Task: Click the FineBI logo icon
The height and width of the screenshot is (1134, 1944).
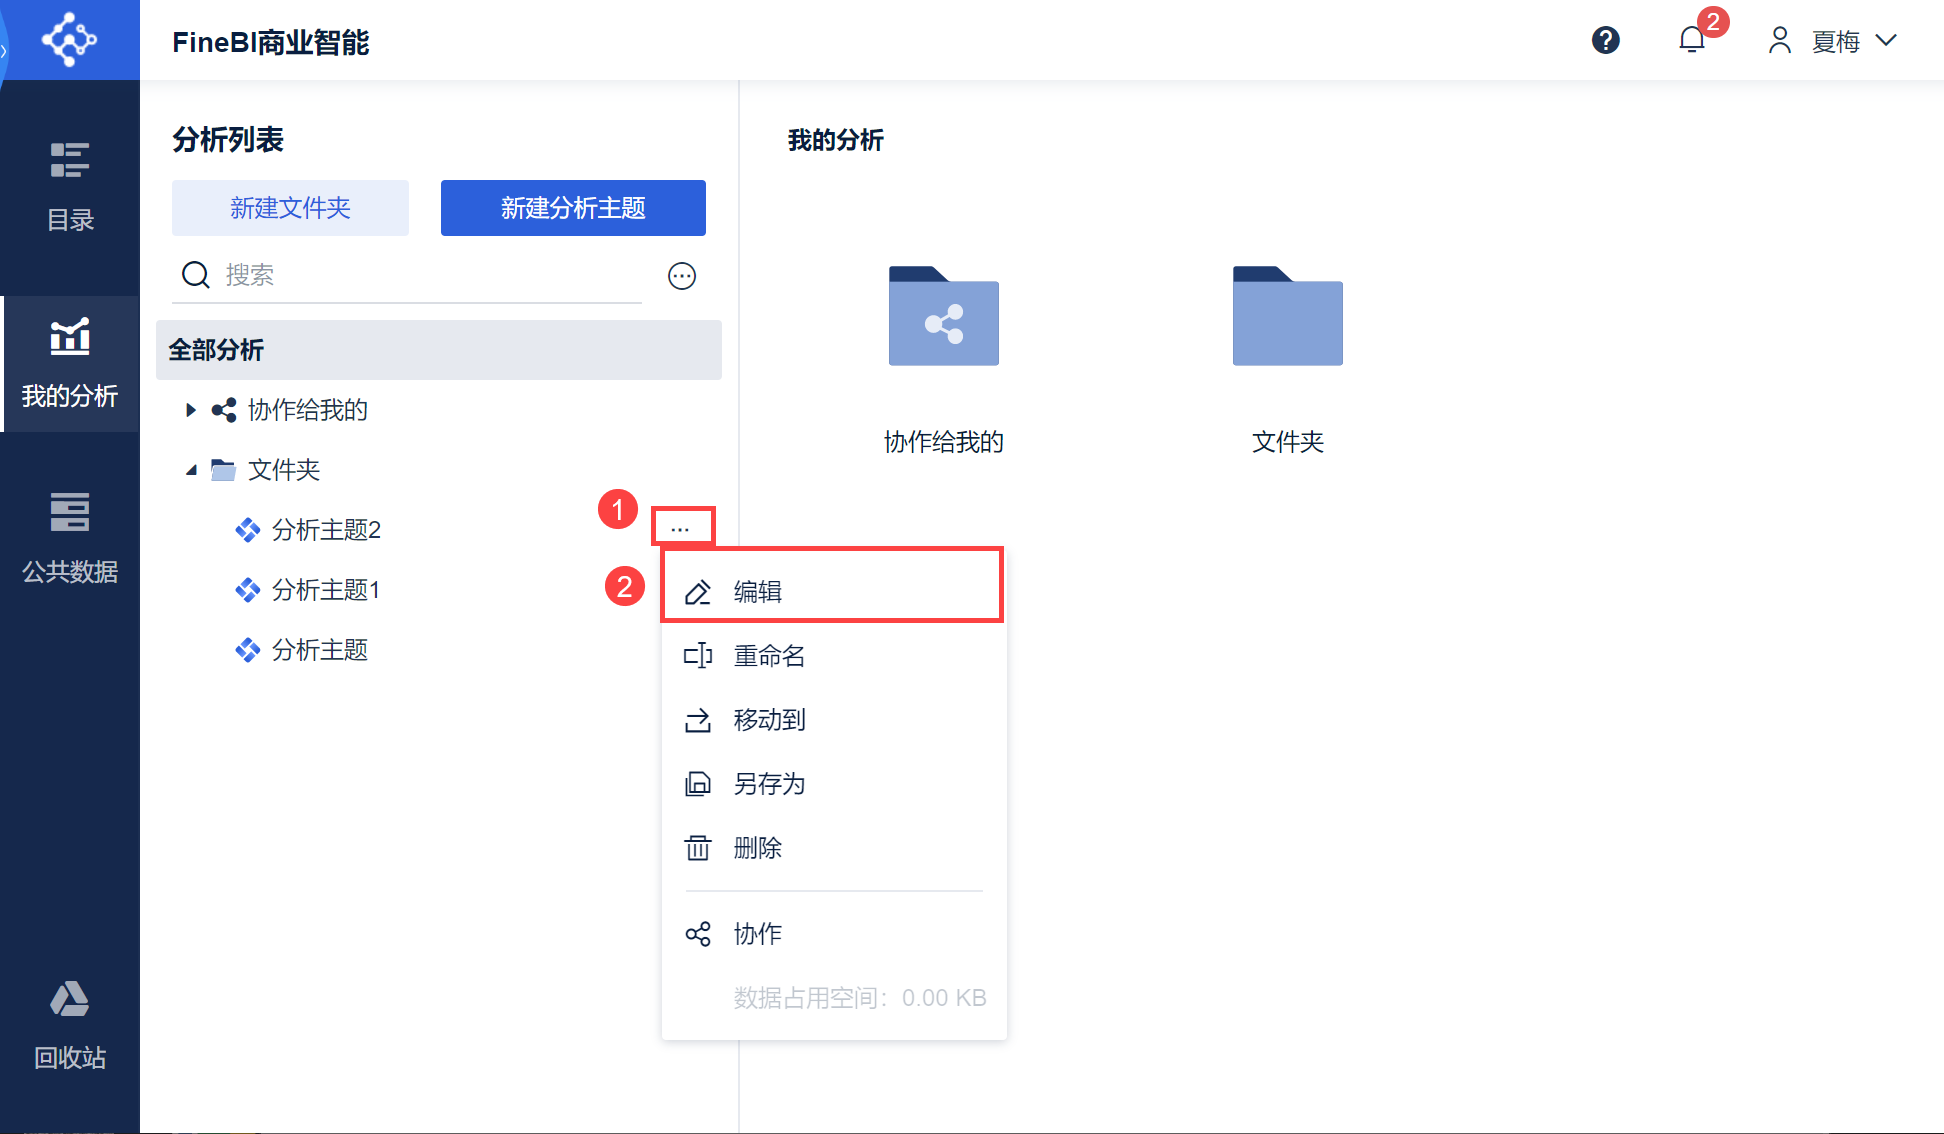Action: (69, 40)
